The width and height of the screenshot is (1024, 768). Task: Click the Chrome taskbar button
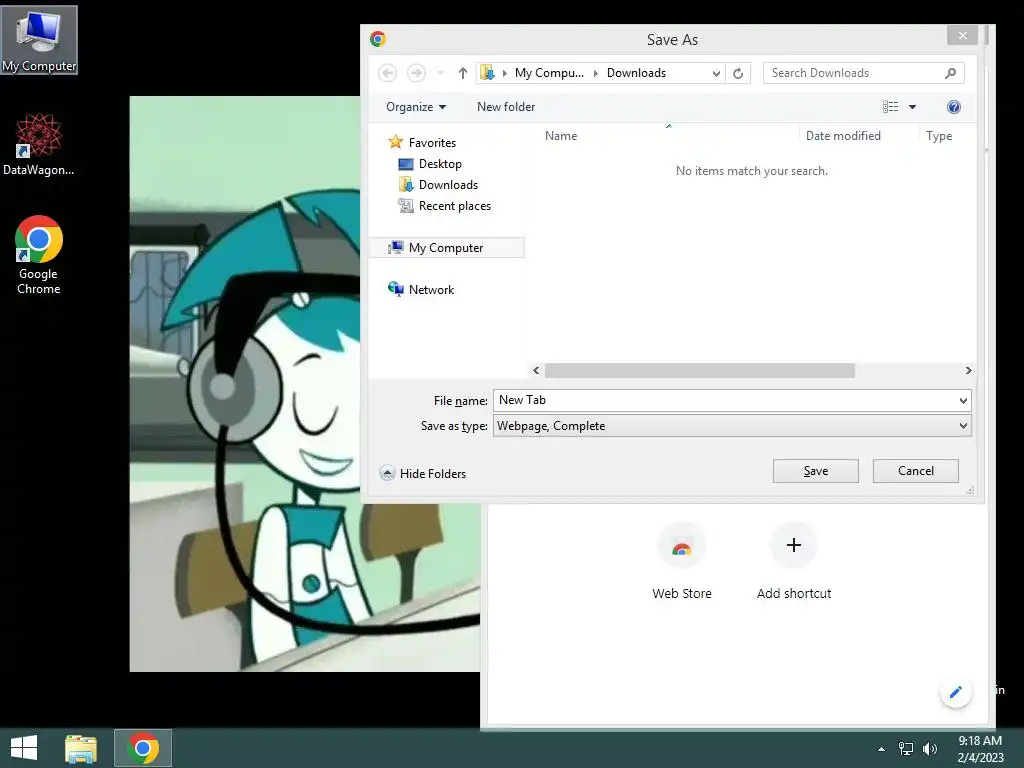click(x=143, y=748)
